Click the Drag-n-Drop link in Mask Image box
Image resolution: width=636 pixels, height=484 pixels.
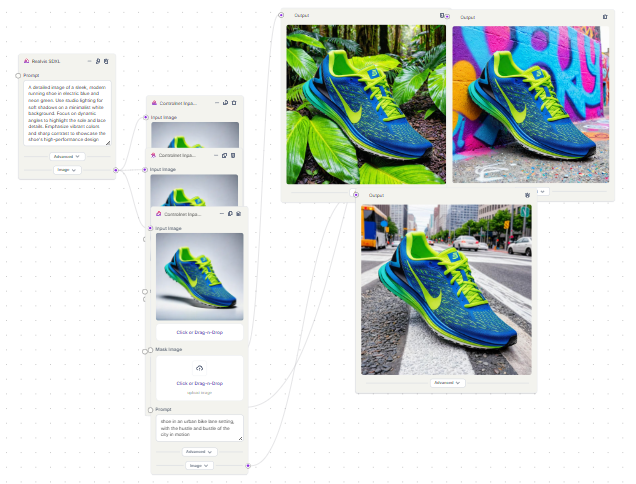pos(200,383)
